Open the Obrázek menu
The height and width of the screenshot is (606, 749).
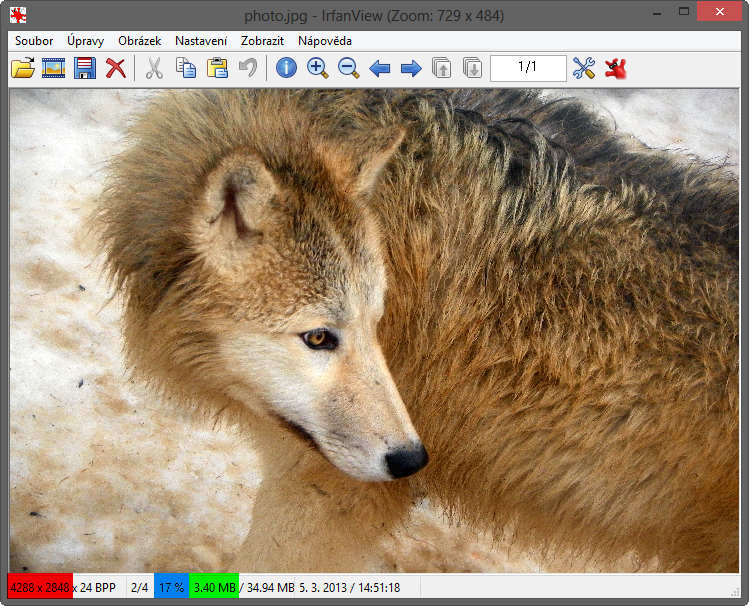tap(139, 41)
